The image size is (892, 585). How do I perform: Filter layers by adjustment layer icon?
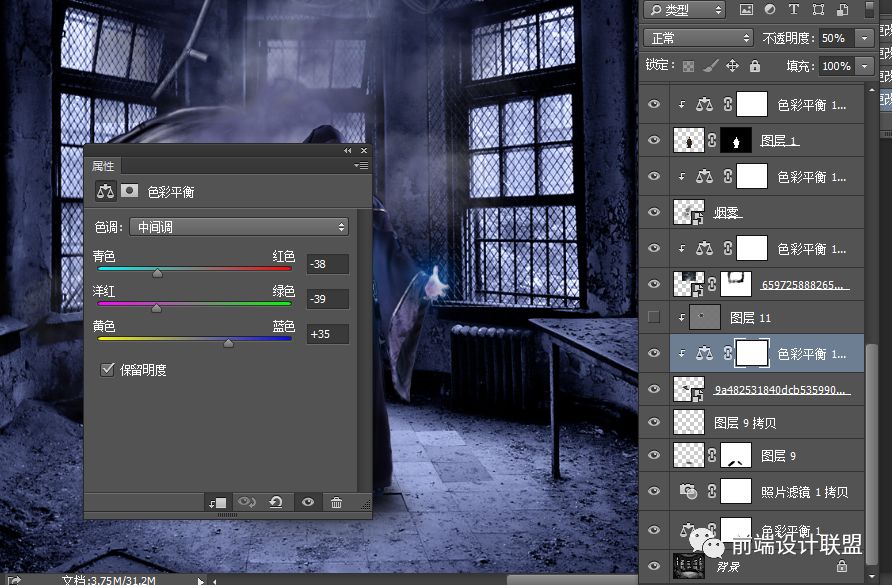click(770, 9)
